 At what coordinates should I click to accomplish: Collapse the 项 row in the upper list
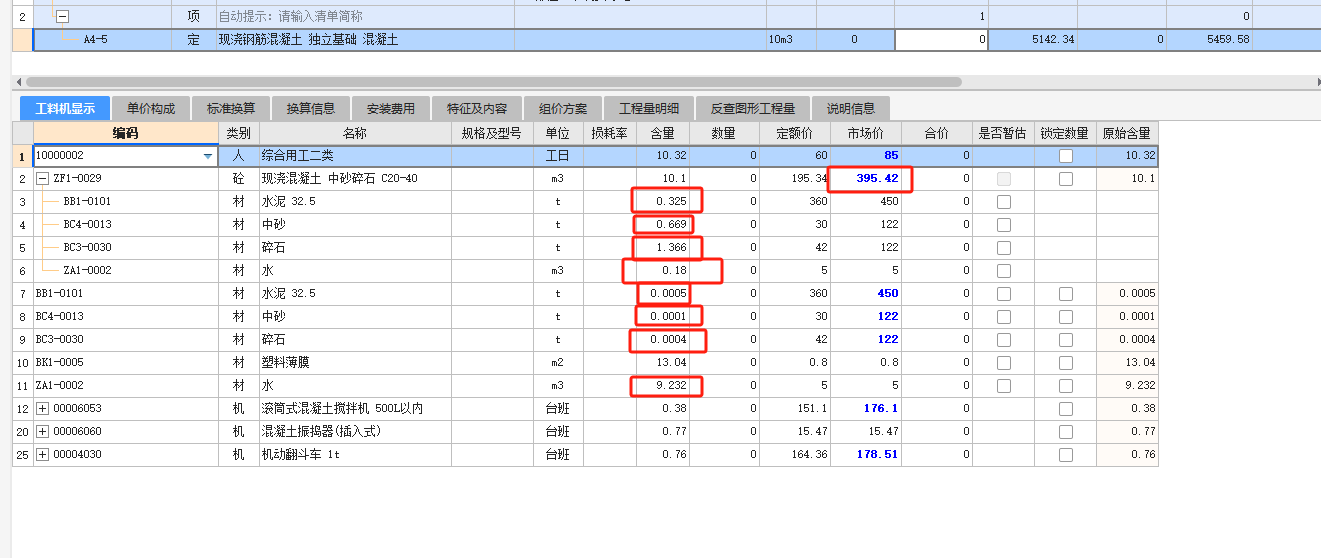tap(62, 17)
